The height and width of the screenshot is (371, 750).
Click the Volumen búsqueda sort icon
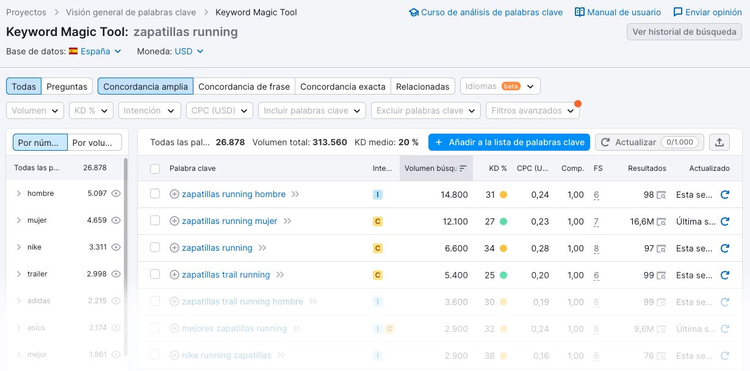point(463,168)
